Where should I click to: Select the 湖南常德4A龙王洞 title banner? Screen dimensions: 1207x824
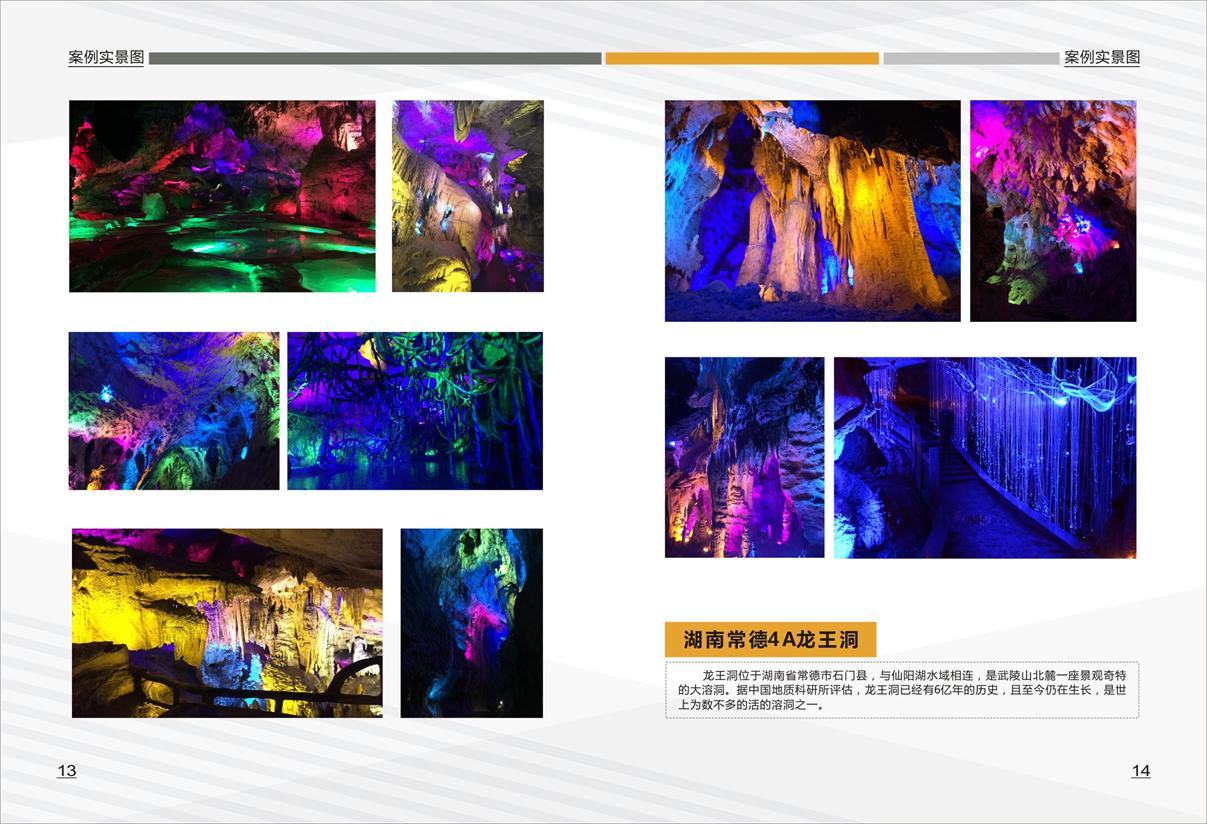click(771, 639)
